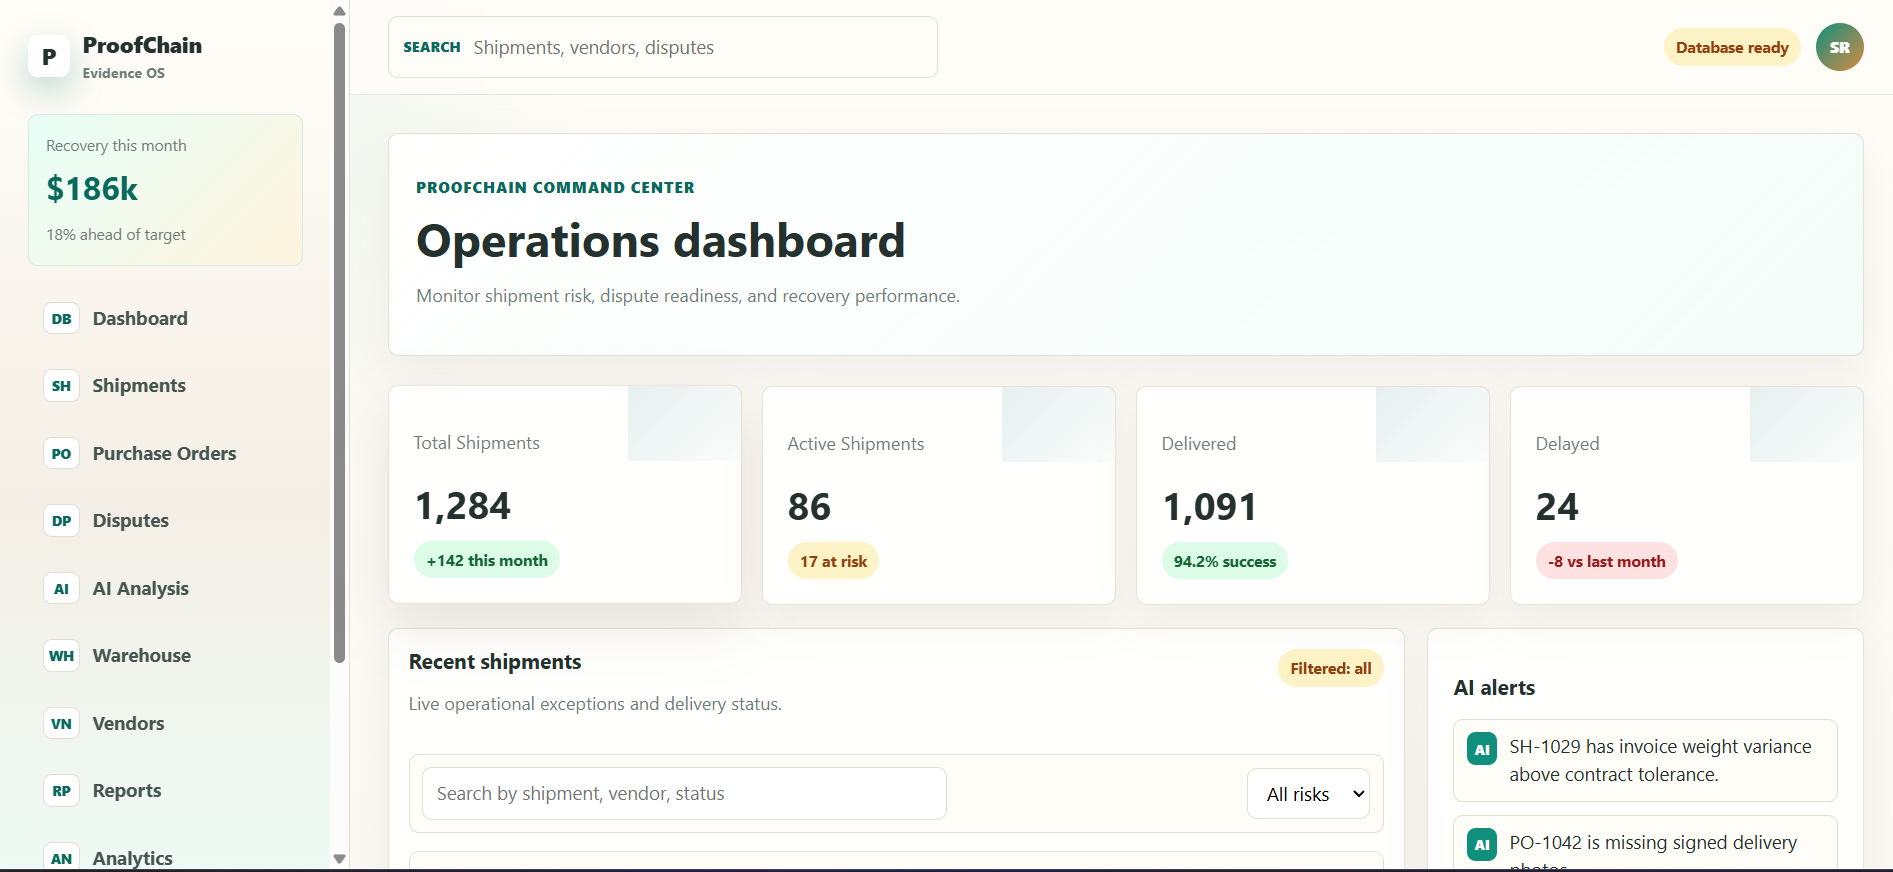Click the WH Warehouse sidebar icon
Viewport: 1893px width, 872px height.
tap(61, 656)
